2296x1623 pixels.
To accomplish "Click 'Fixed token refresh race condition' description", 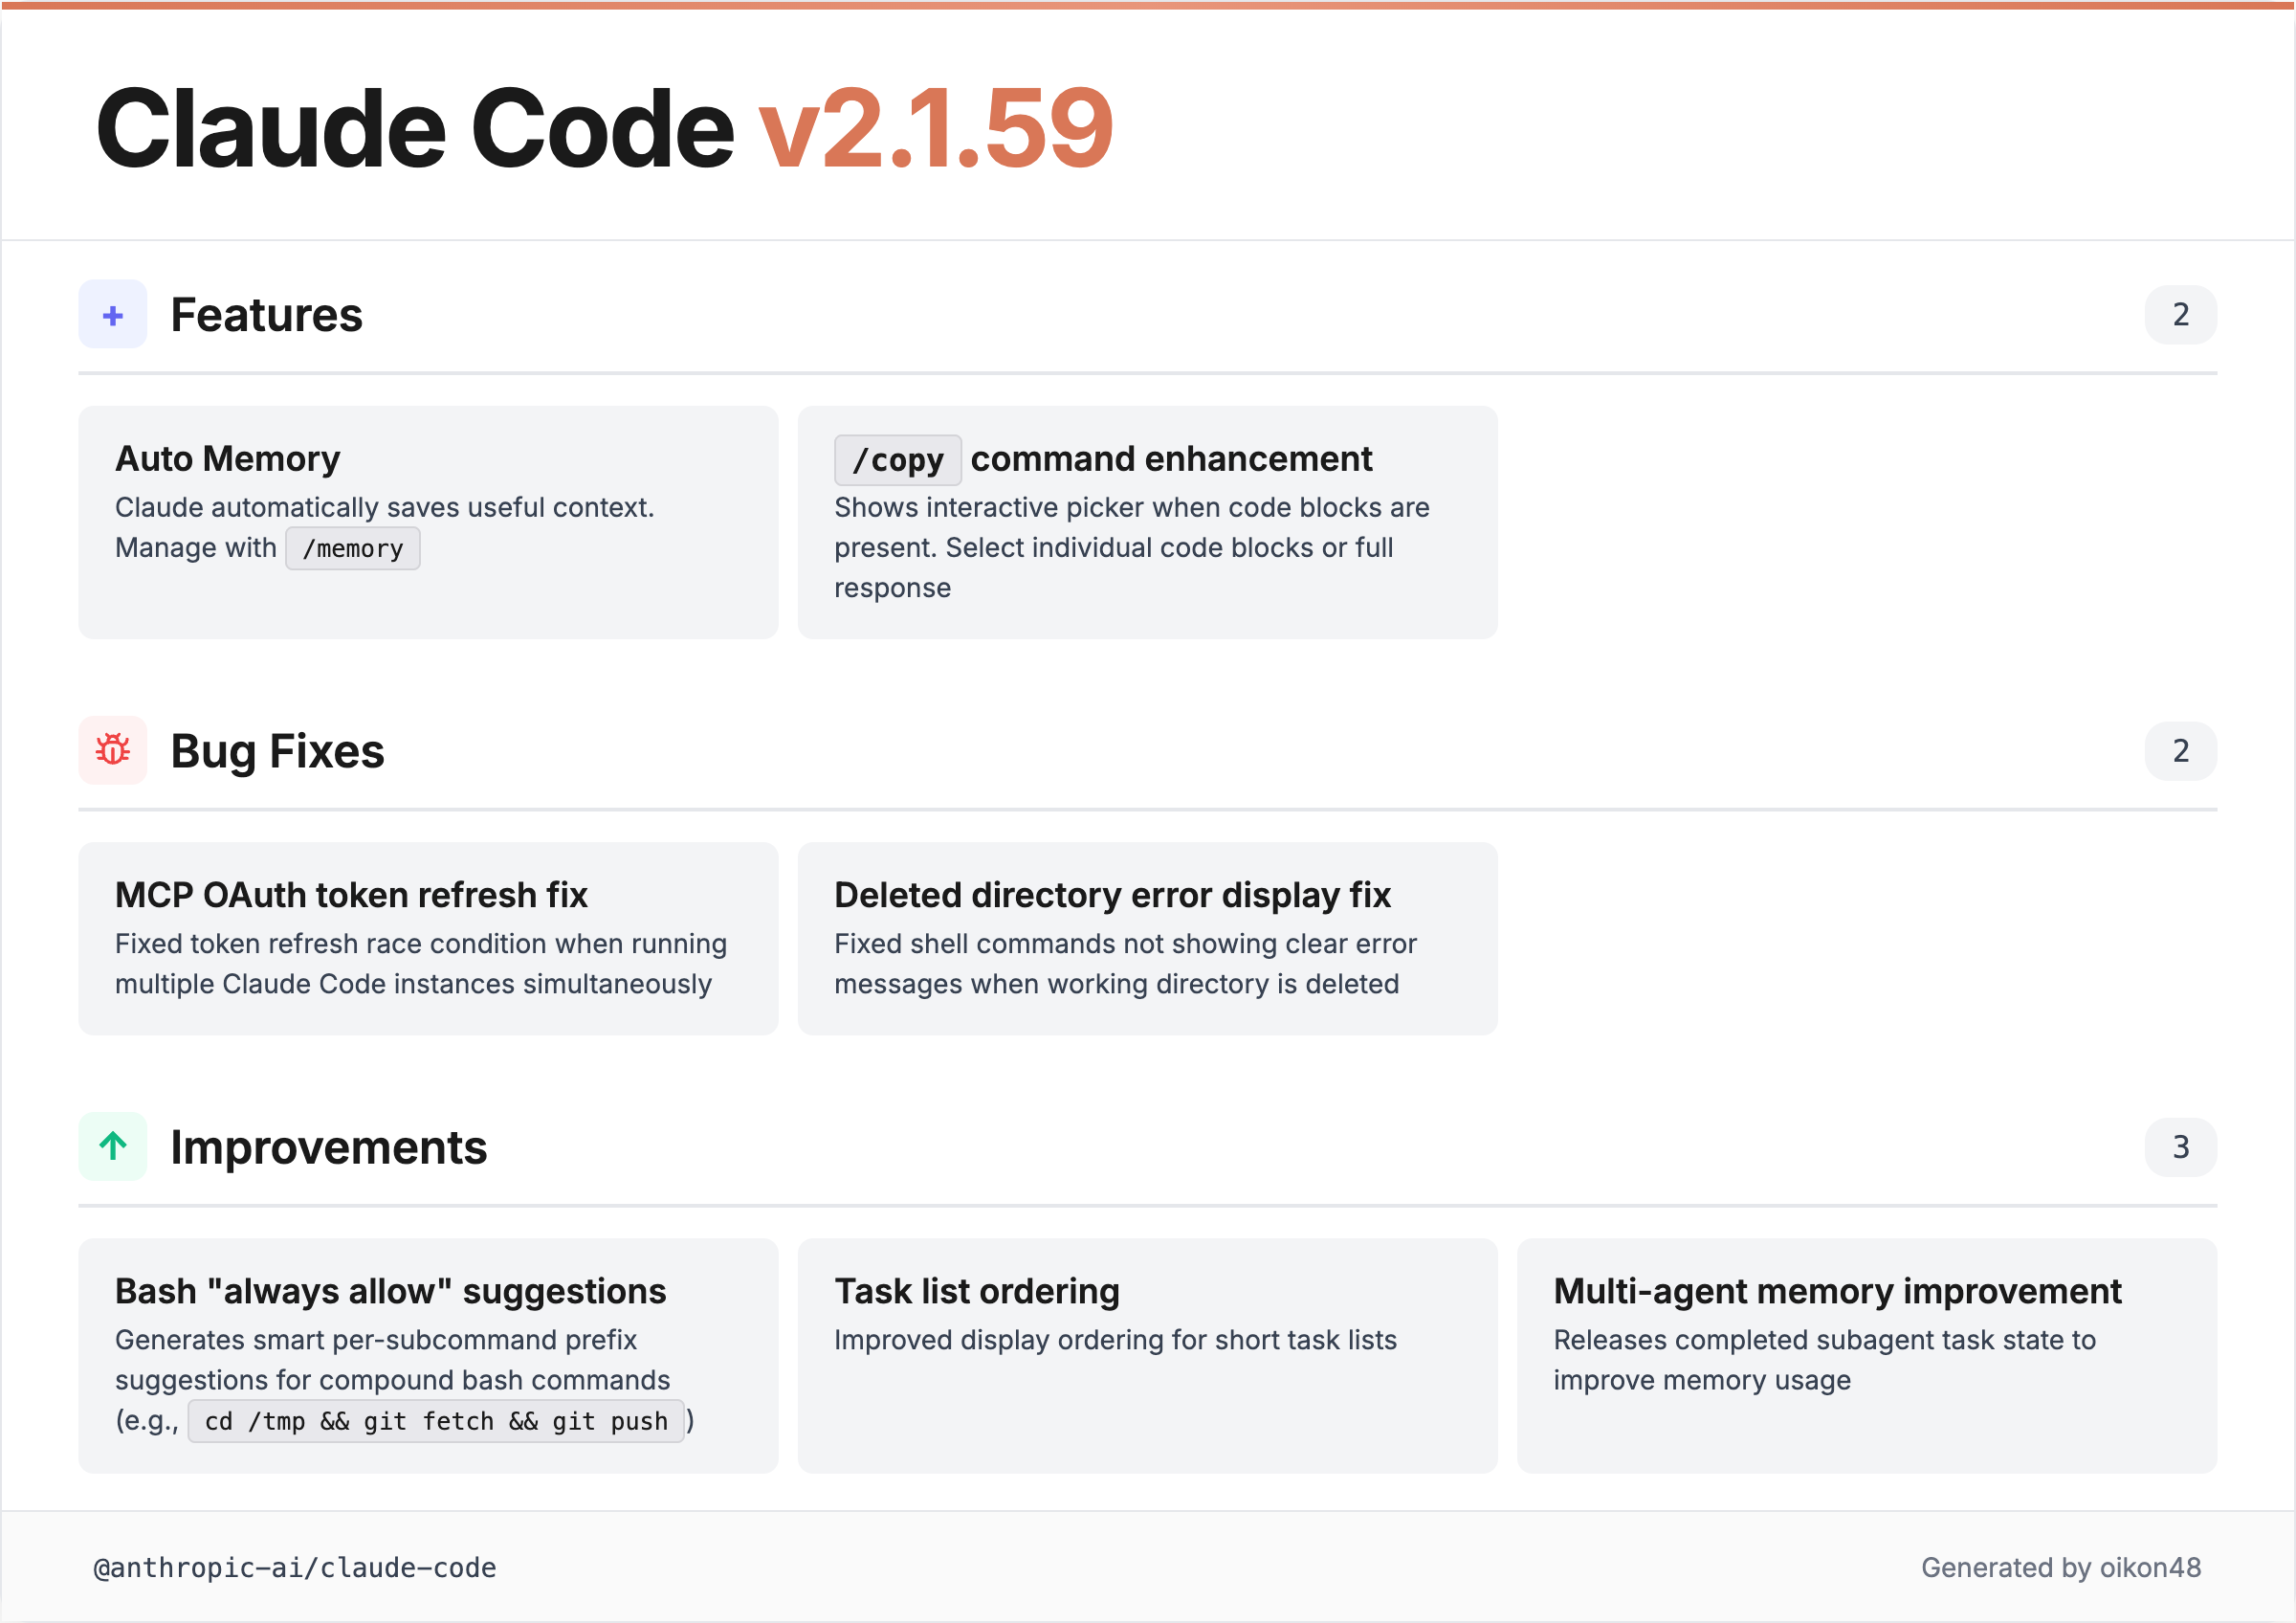I will (x=421, y=963).
